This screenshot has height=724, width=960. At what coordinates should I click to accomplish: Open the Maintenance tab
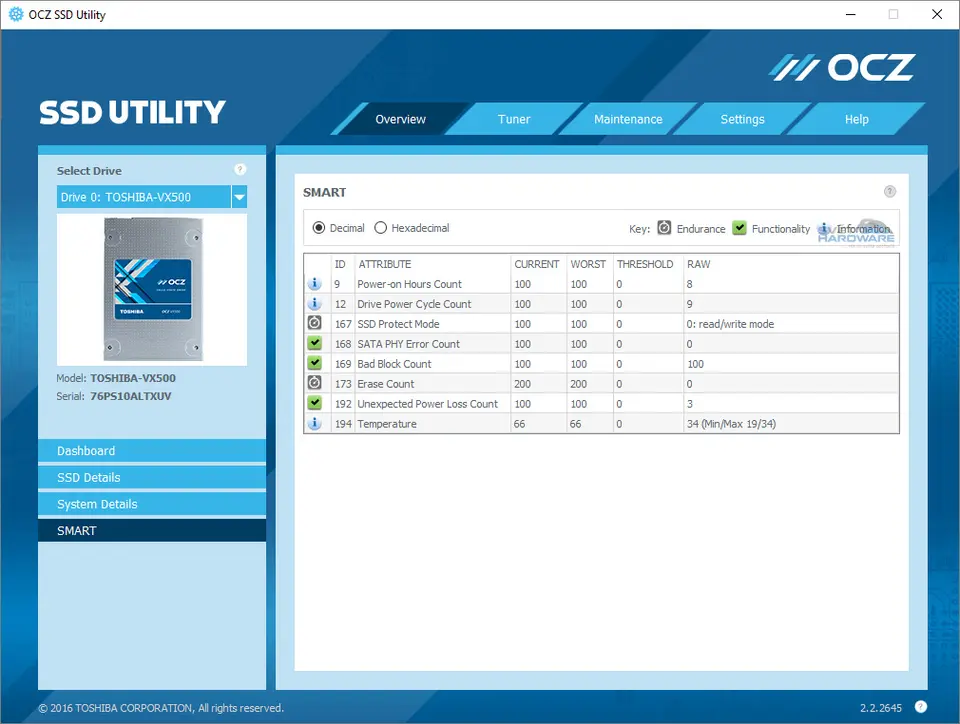tap(628, 119)
